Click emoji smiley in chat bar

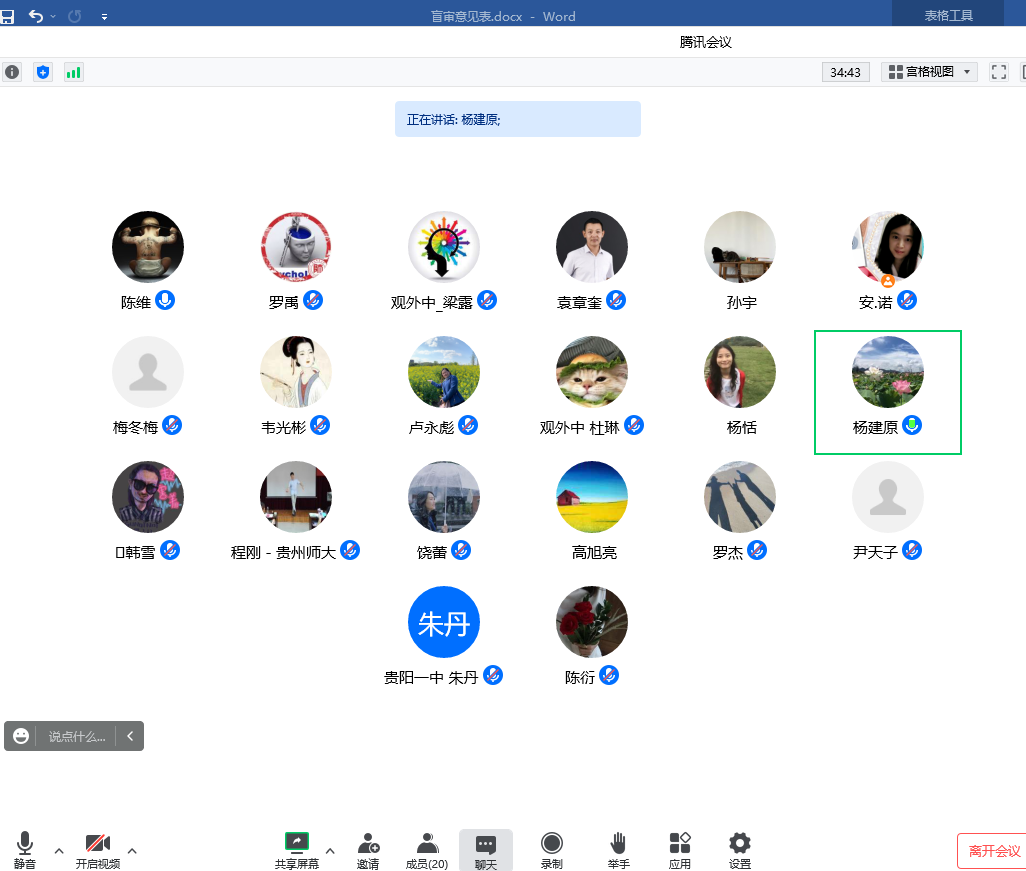(x=21, y=736)
